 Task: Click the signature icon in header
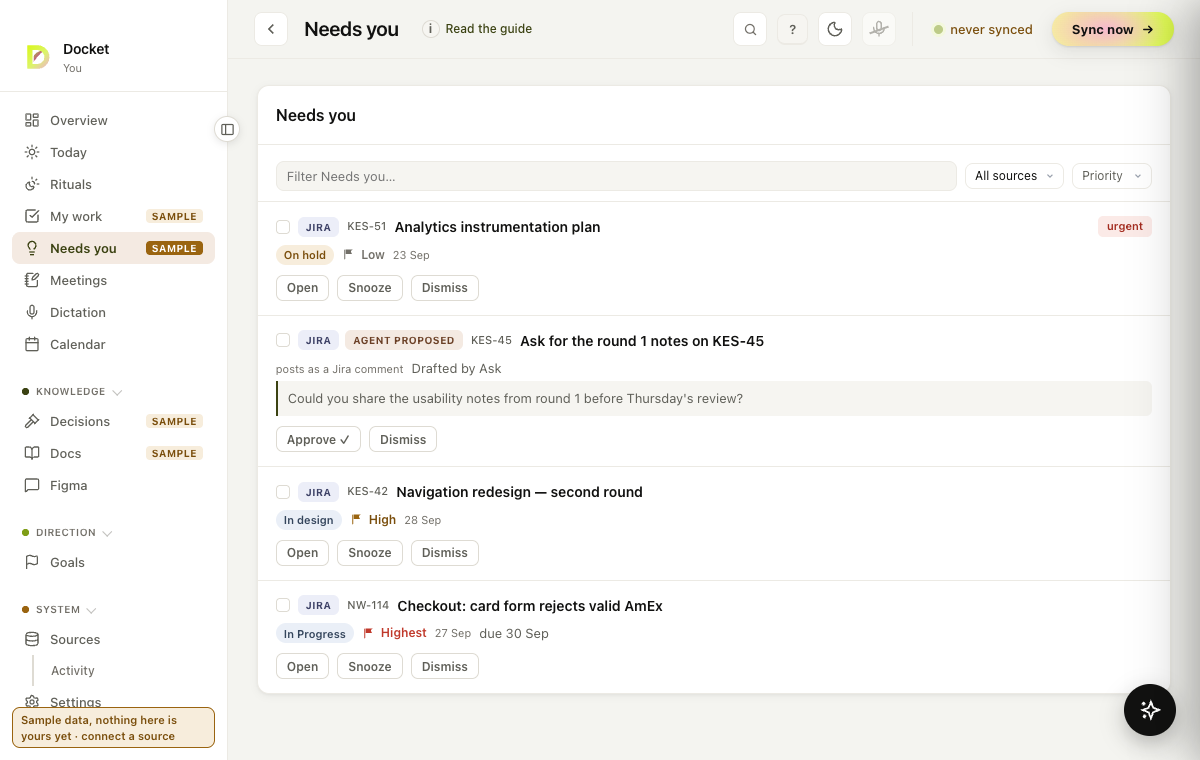coord(879,29)
